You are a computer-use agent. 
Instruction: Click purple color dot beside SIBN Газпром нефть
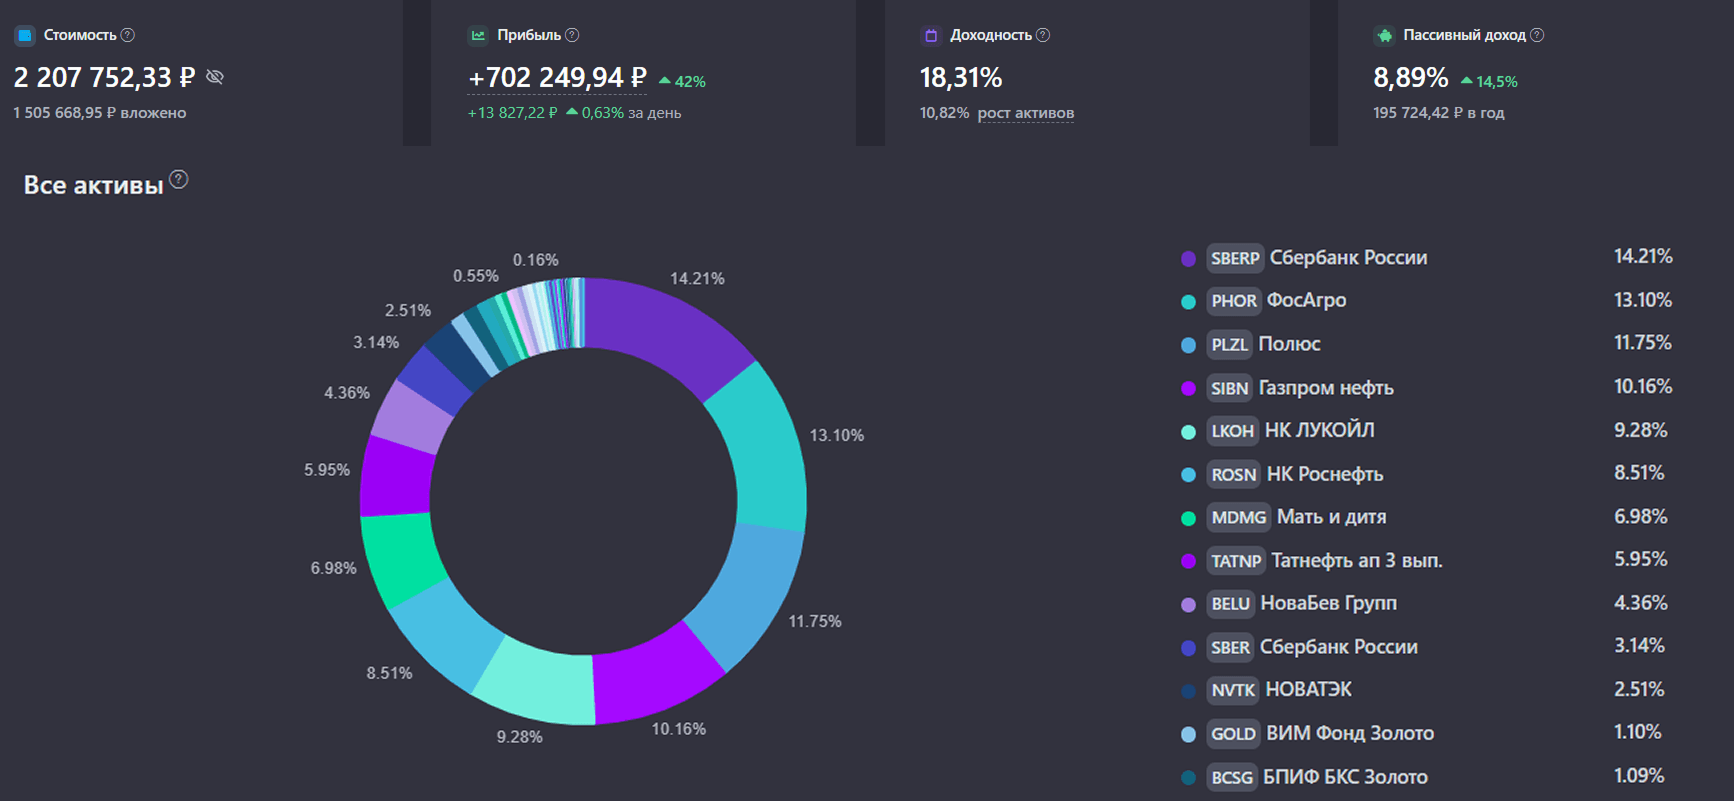pyautogui.click(x=1188, y=389)
